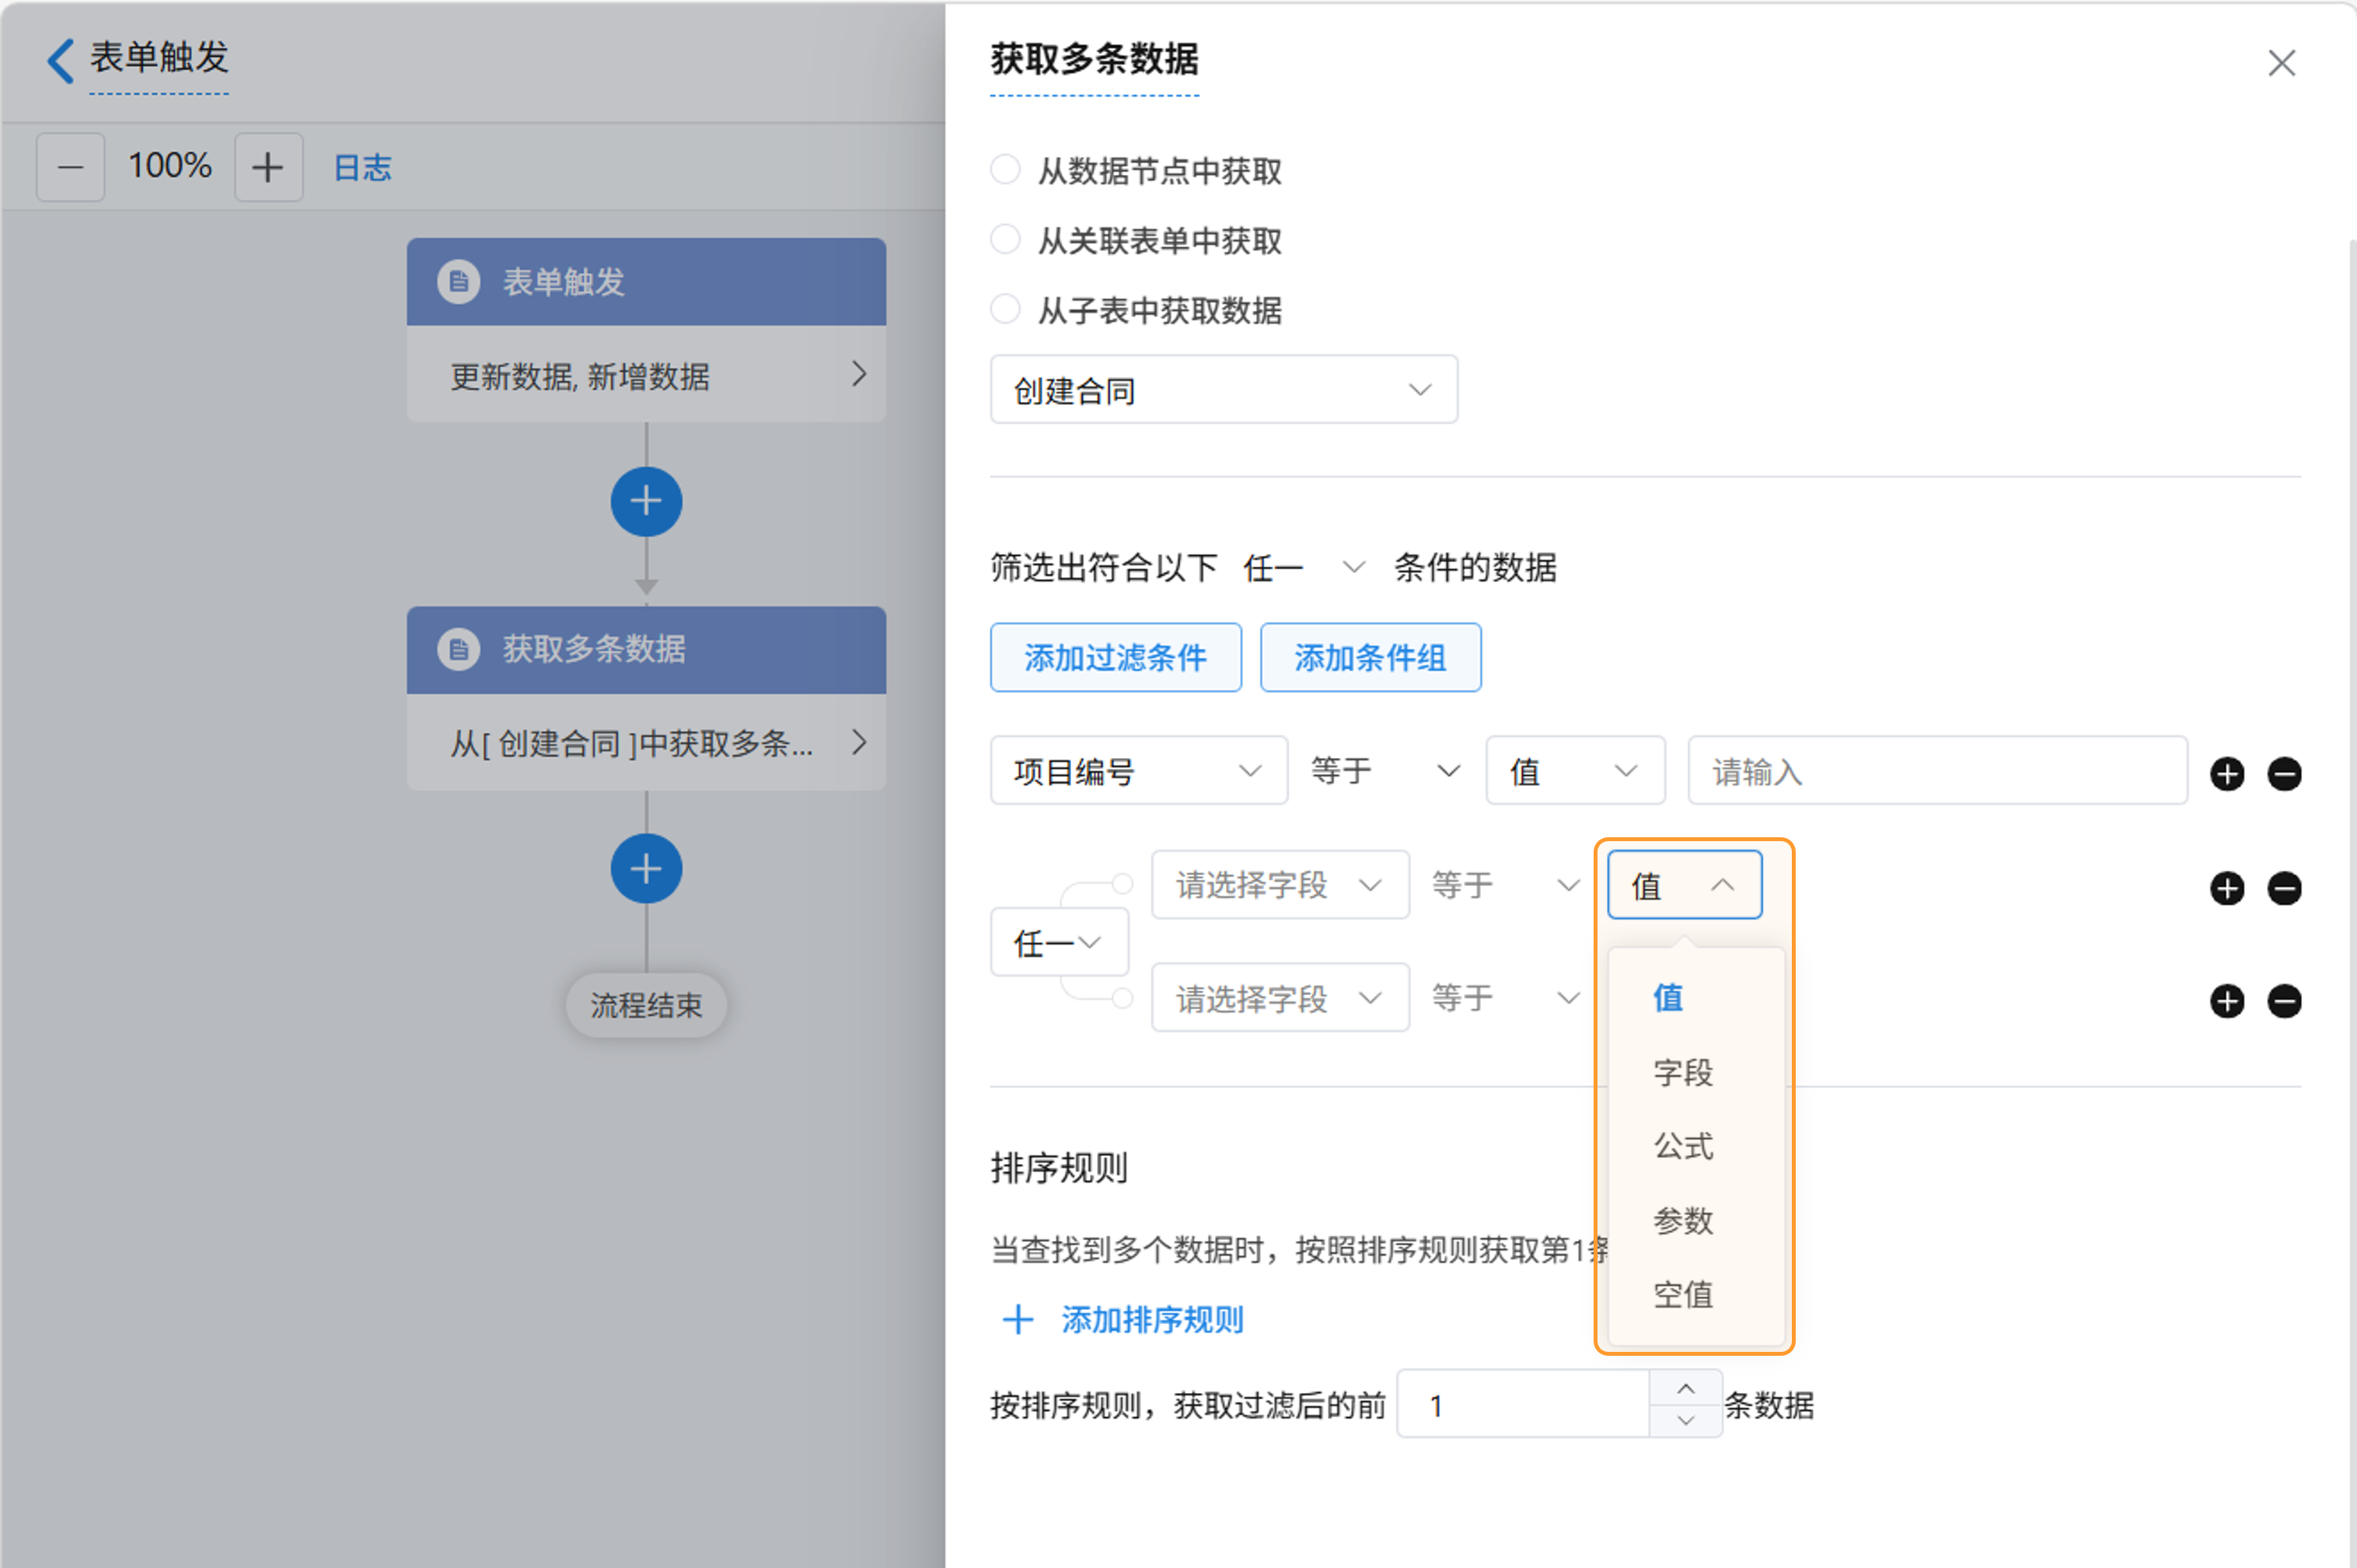Zoom out with the minus button
Viewport: 2357px width, 1568px height.
[x=70, y=167]
